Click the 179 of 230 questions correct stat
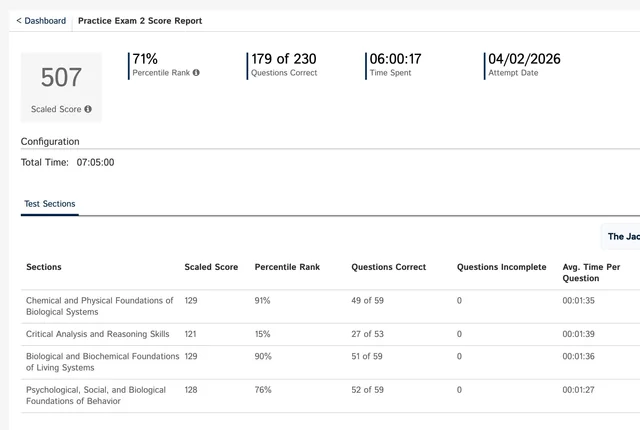Screen dimensions: 640x430 pyautogui.click(x=284, y=59)
